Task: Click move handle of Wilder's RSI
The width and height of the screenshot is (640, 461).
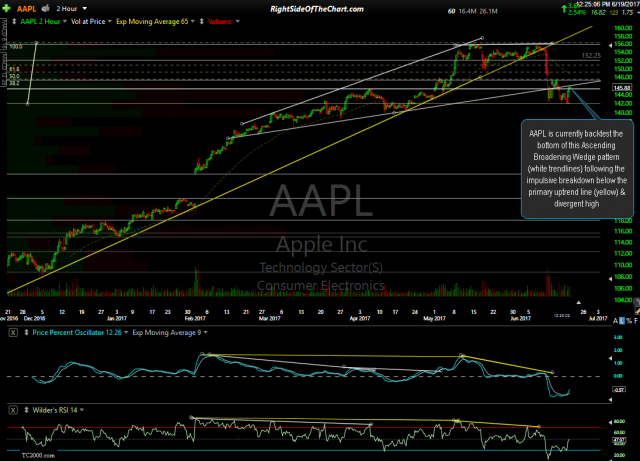Action: tap(27, 410)
